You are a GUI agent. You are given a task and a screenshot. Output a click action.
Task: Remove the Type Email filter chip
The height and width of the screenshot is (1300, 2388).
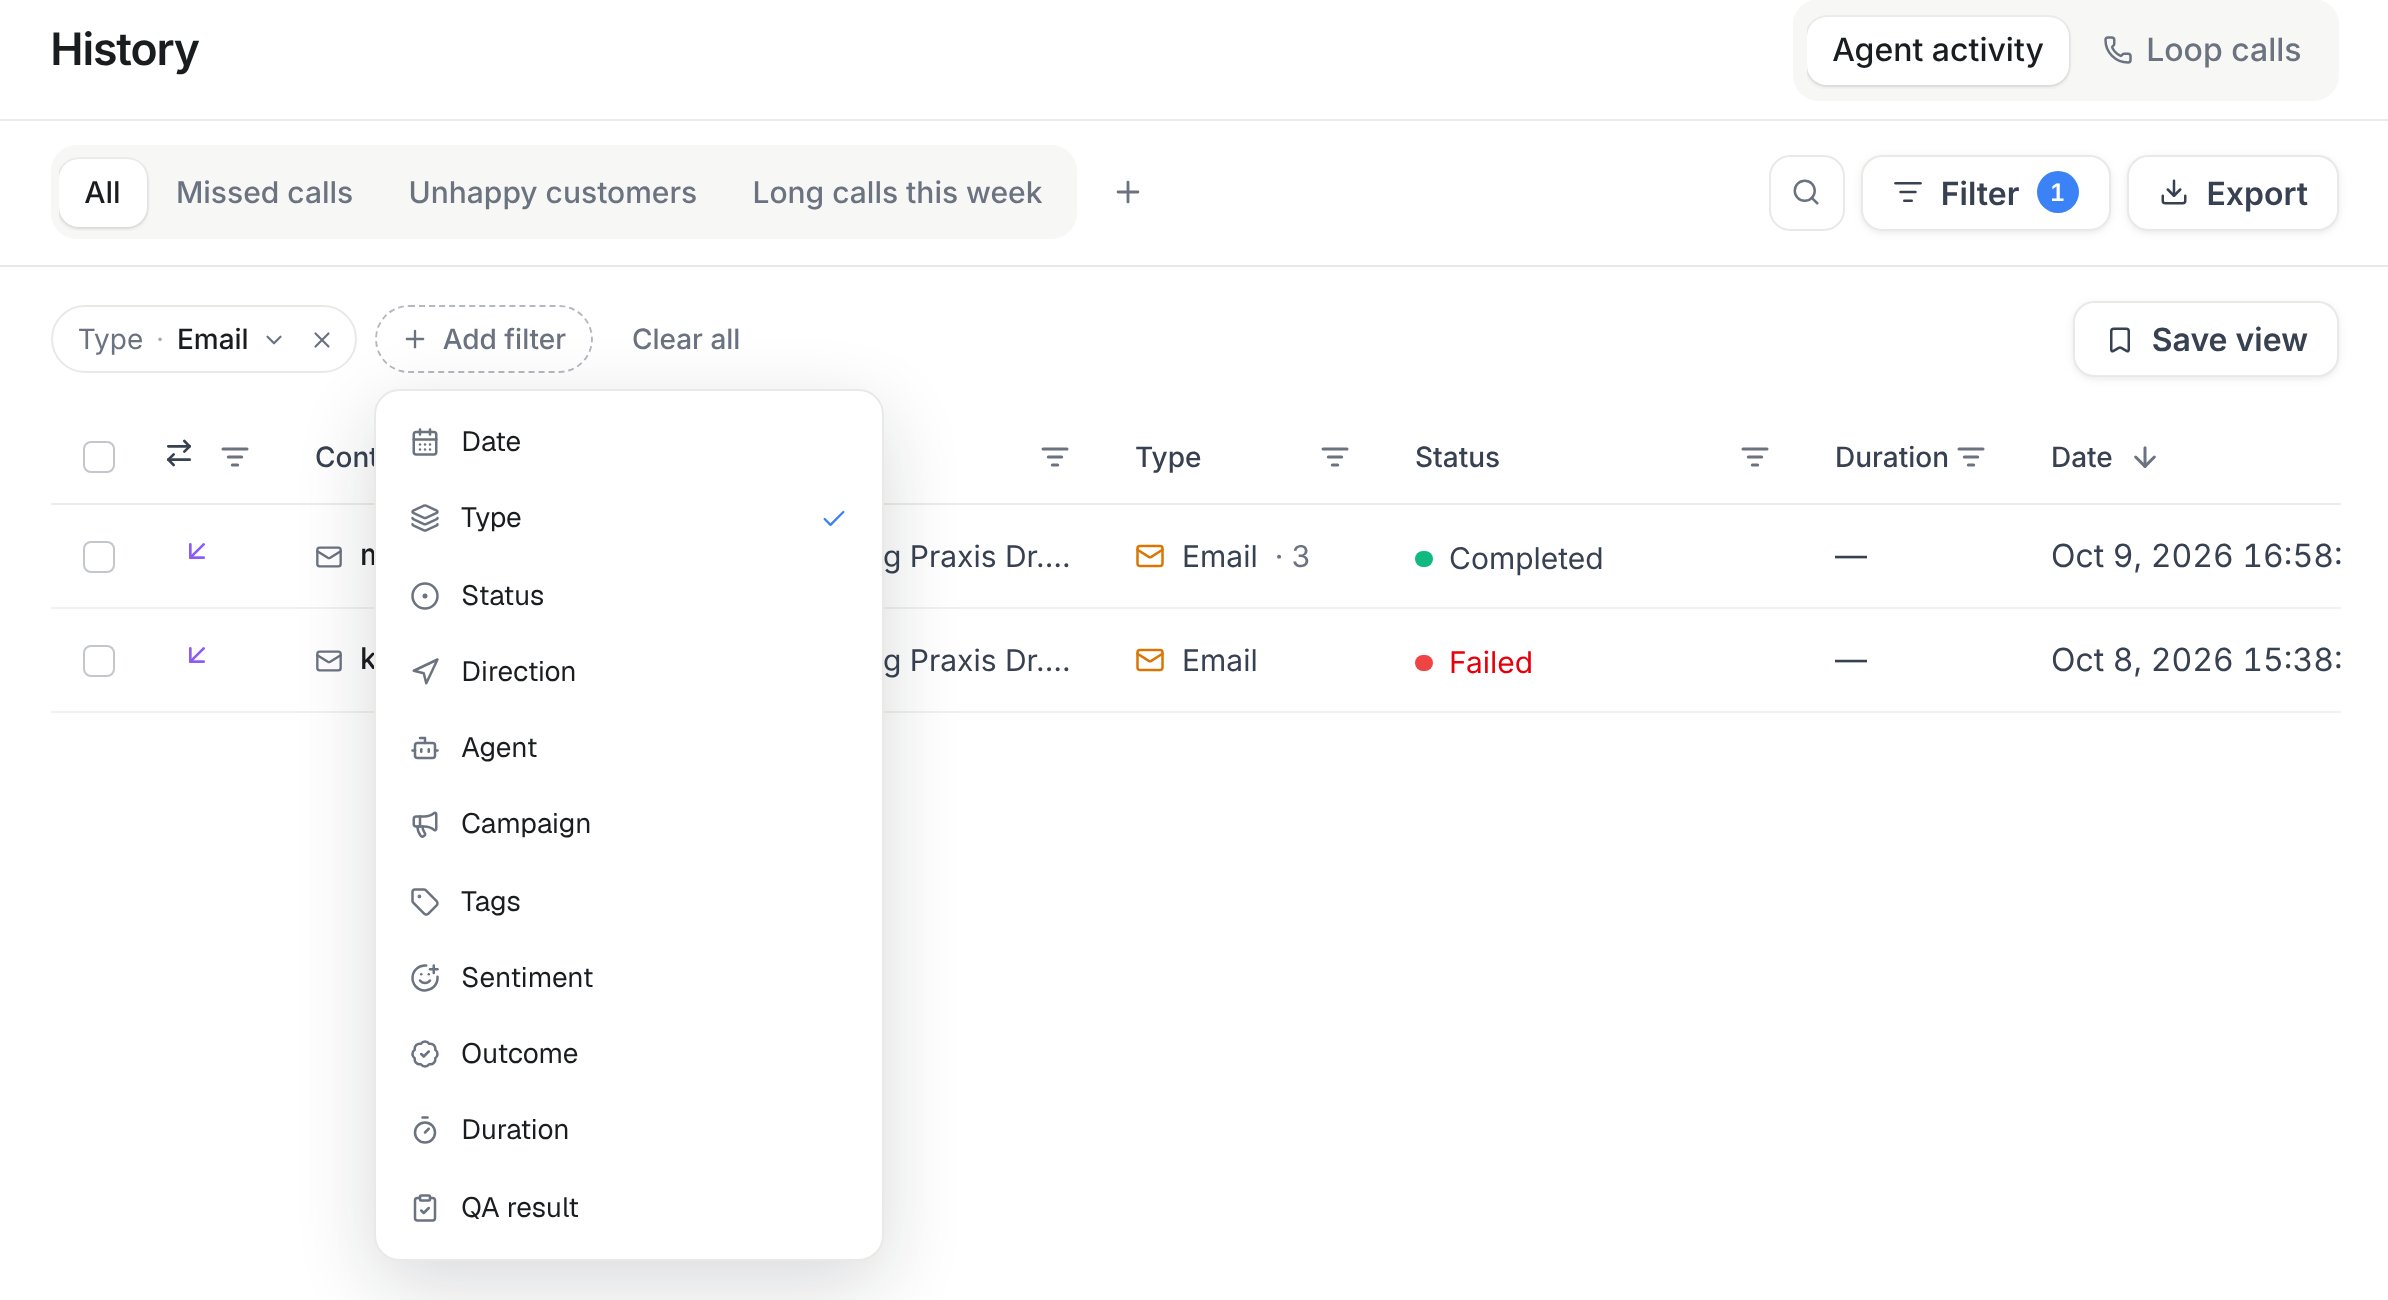(x=322, y=340)
